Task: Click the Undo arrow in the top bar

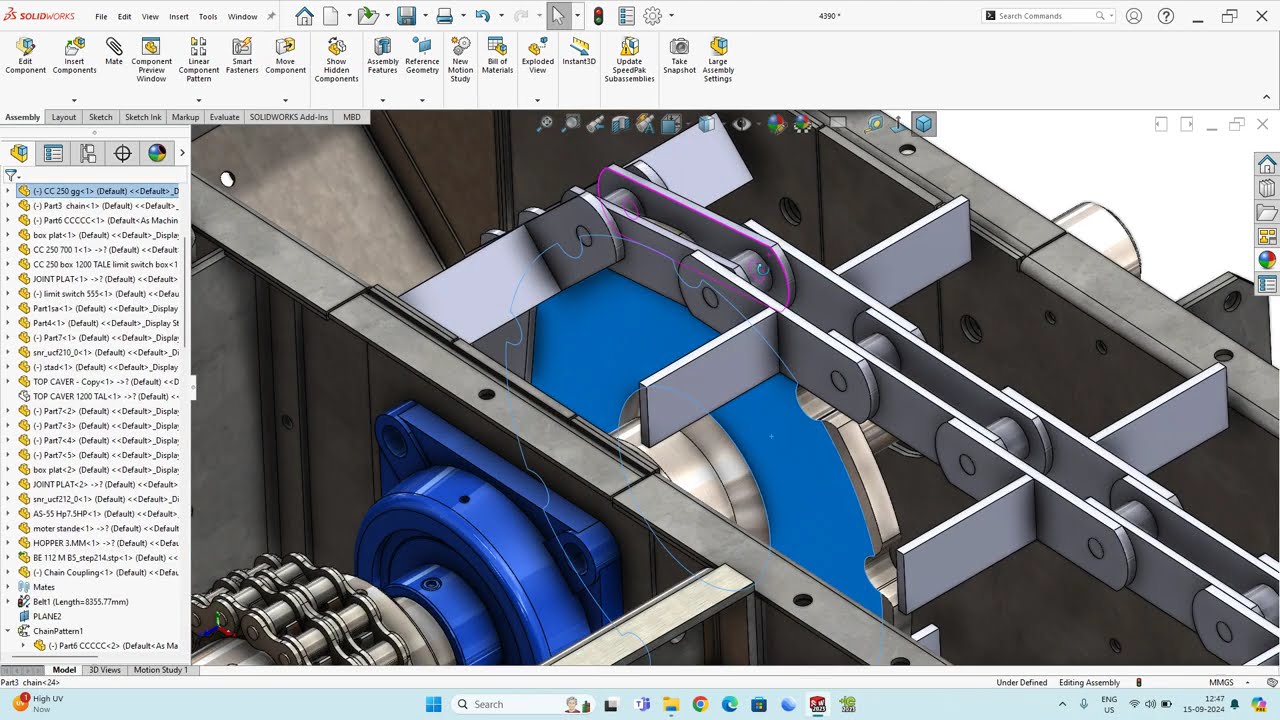Action: pyautogui.click(x=483, y=16)
